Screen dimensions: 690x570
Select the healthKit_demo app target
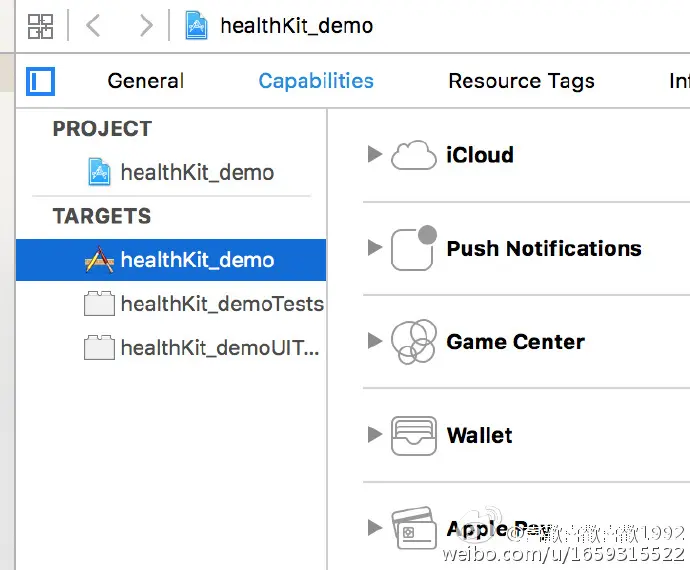171,260
